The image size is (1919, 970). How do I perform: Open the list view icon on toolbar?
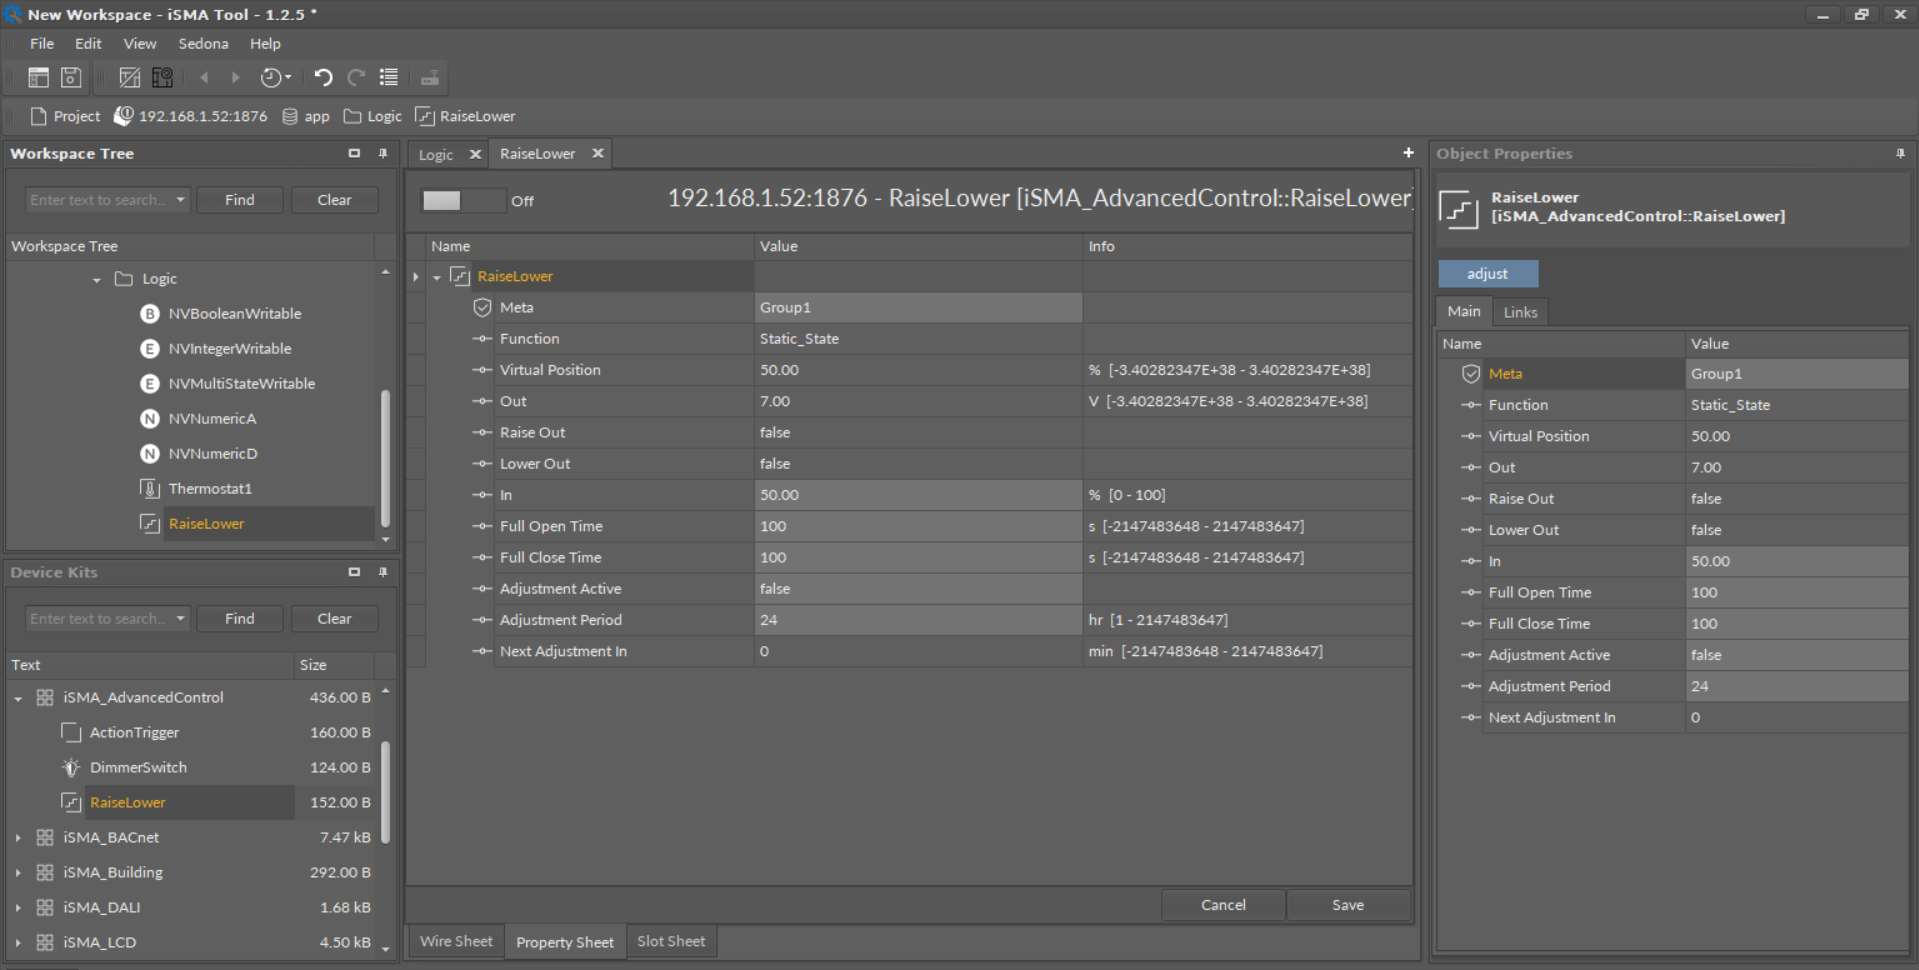(389, 77)
